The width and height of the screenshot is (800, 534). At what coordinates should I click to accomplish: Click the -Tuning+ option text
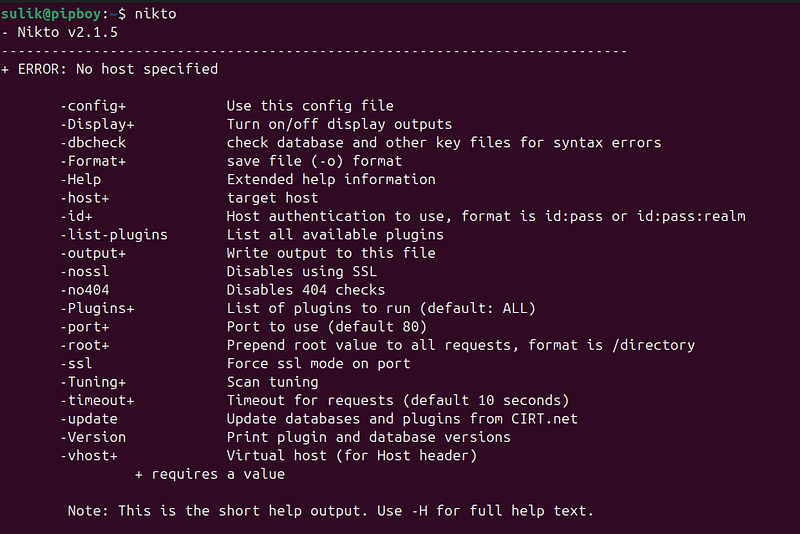tap(93, 382)
